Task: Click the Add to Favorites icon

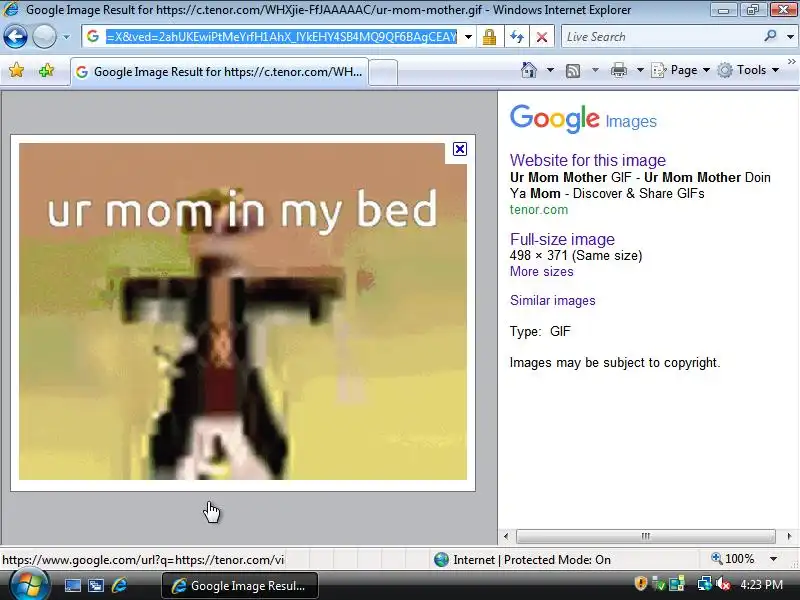Action: [x=46, y=70]
